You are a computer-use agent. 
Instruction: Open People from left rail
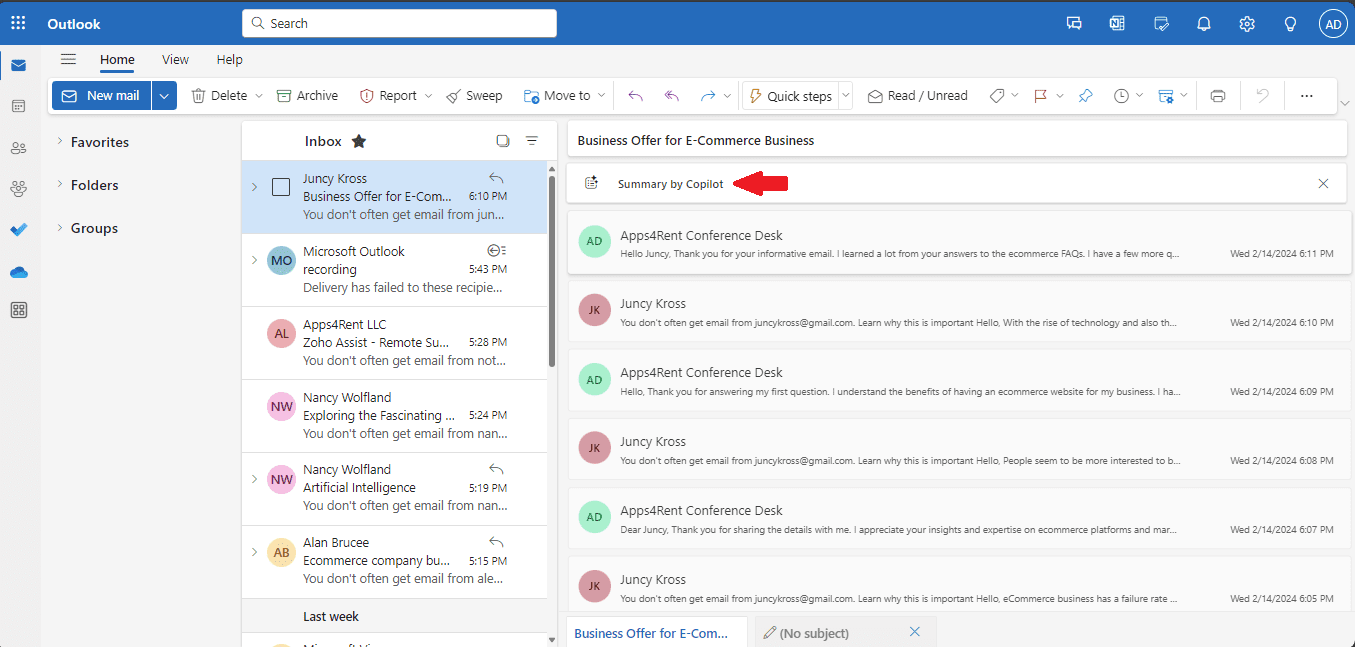(18, 148)
